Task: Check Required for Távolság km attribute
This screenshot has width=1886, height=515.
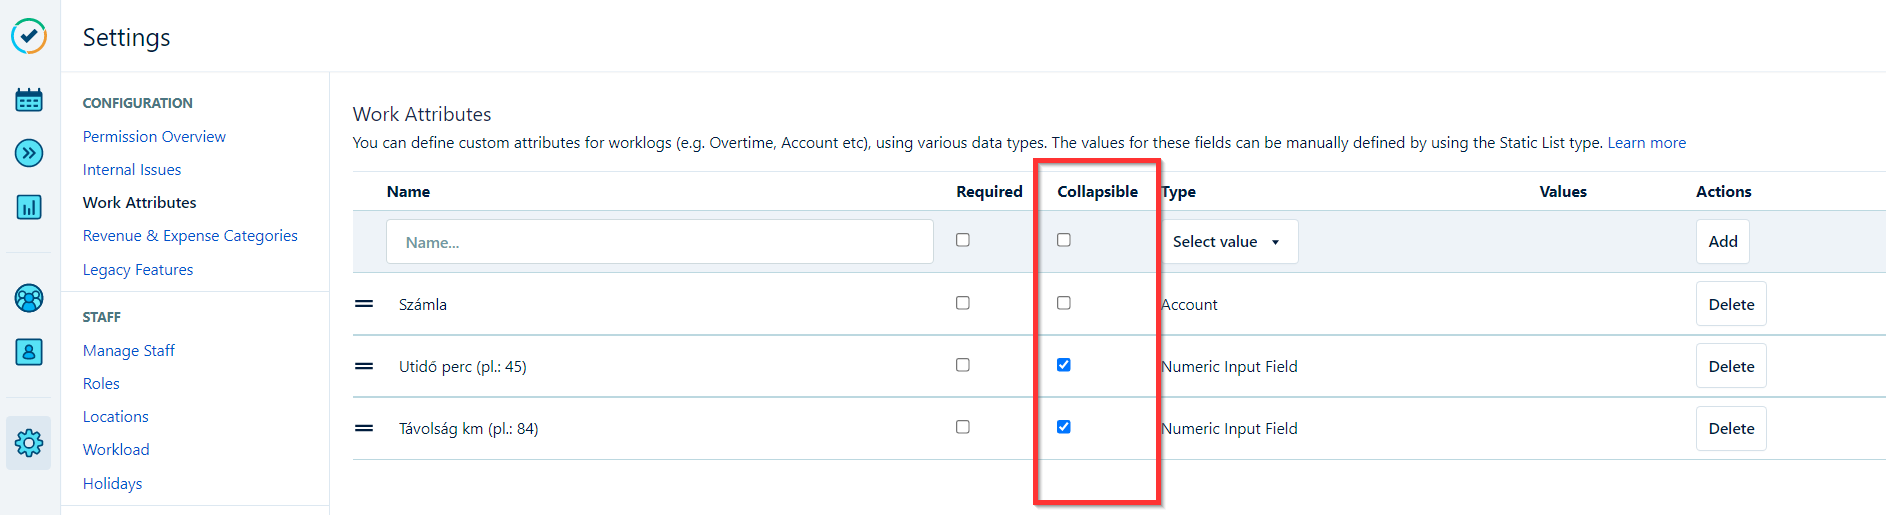Action: pos(962,427)
